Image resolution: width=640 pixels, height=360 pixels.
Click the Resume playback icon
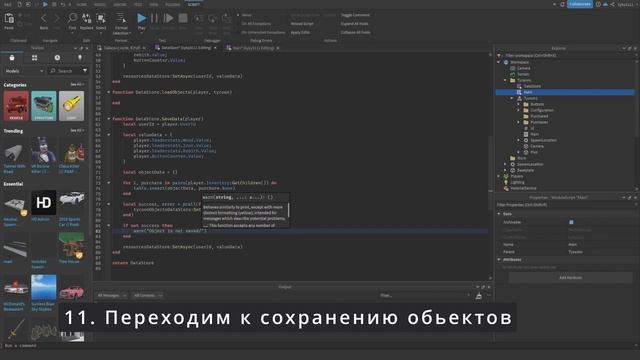[168, 18]
